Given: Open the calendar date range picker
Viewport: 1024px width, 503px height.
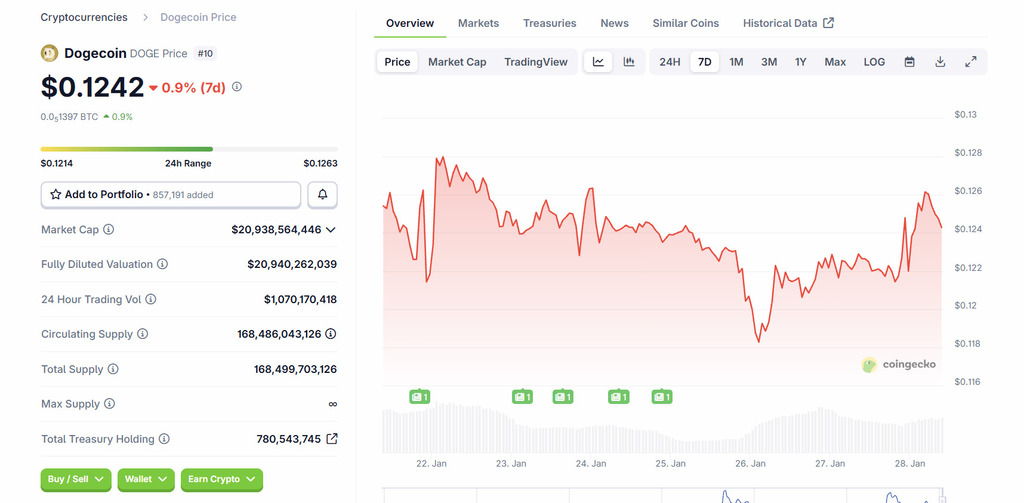Looking at the screenshot, I should coord(910,62).
